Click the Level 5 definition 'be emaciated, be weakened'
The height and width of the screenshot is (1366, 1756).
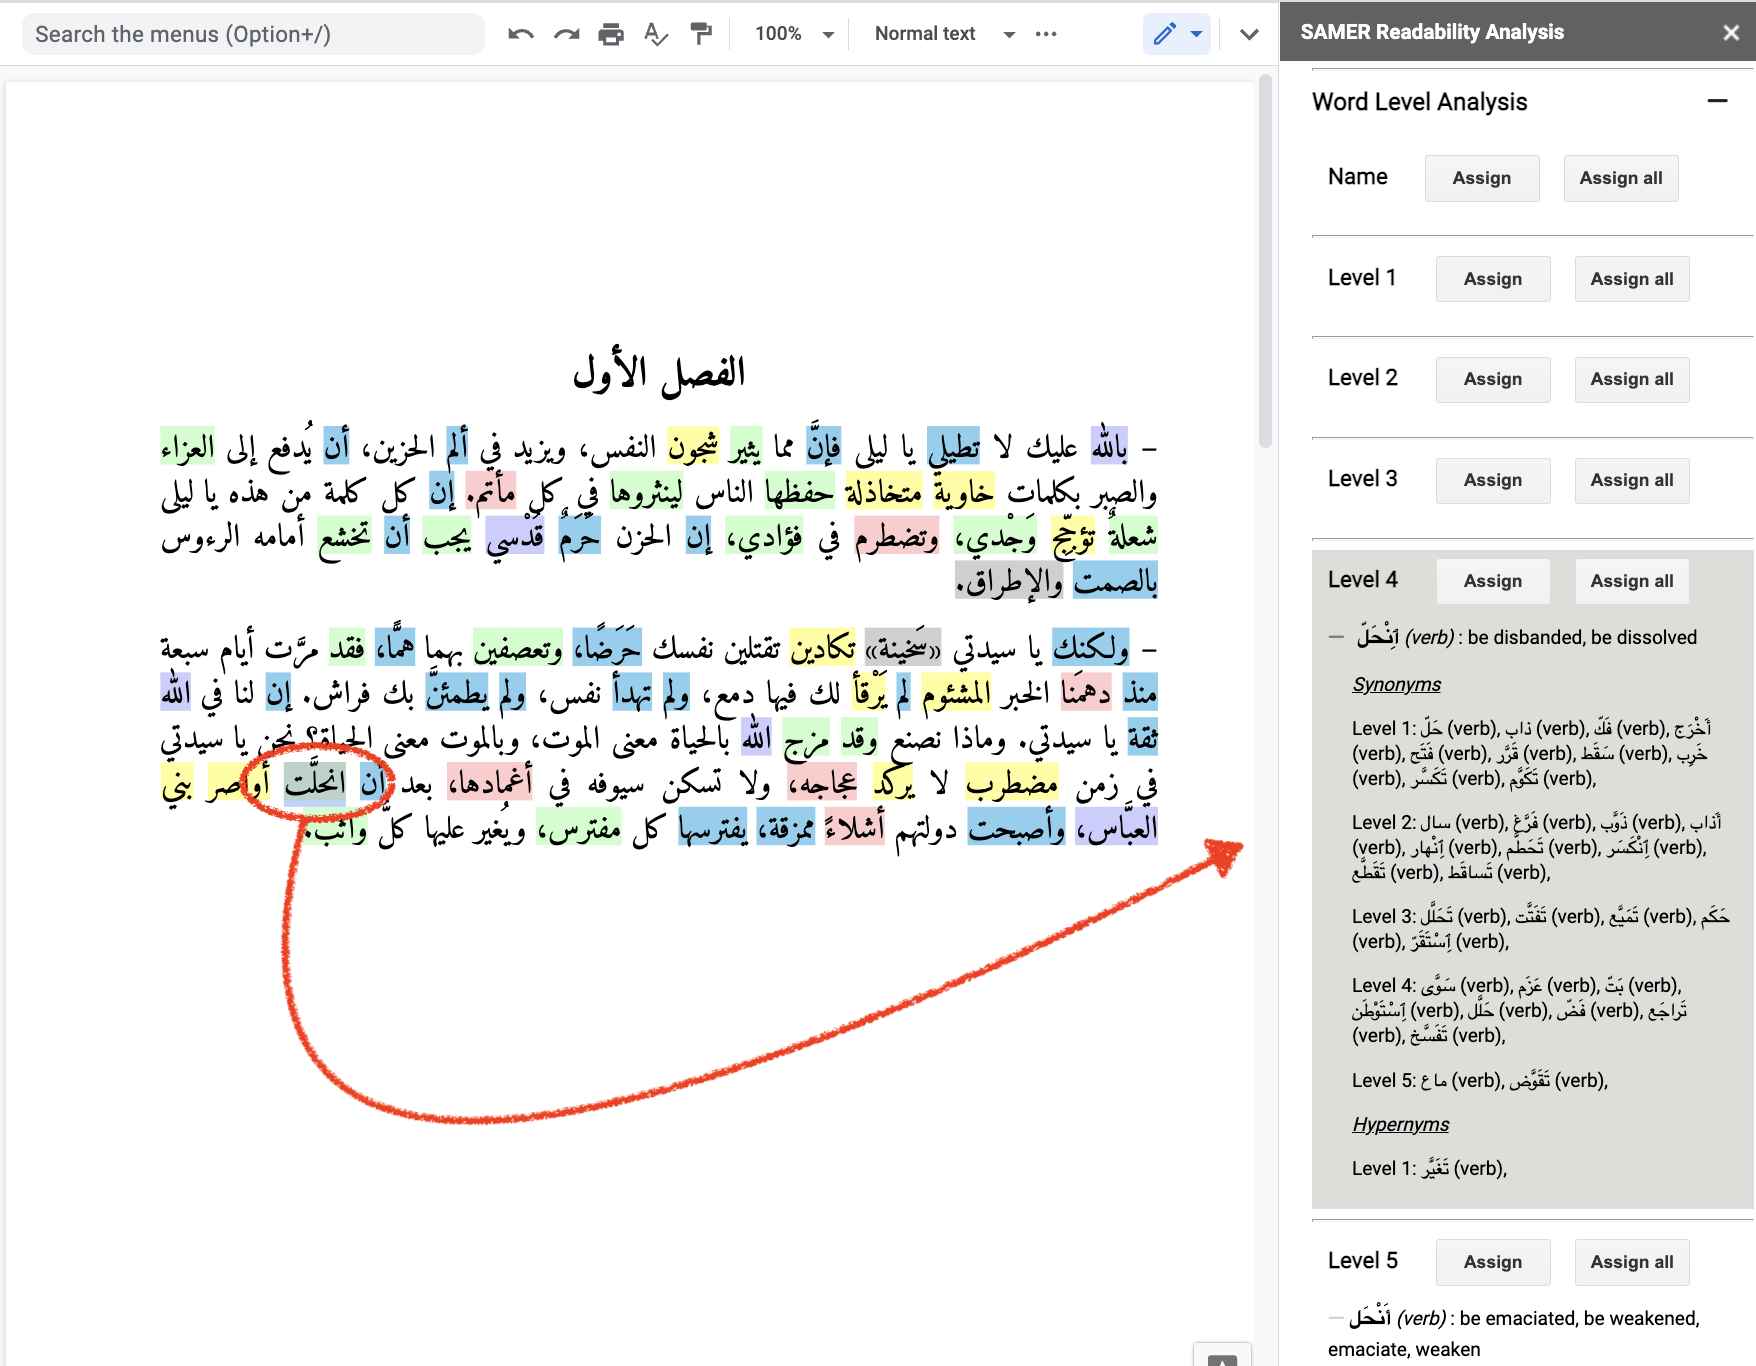coord(1579,1318)
